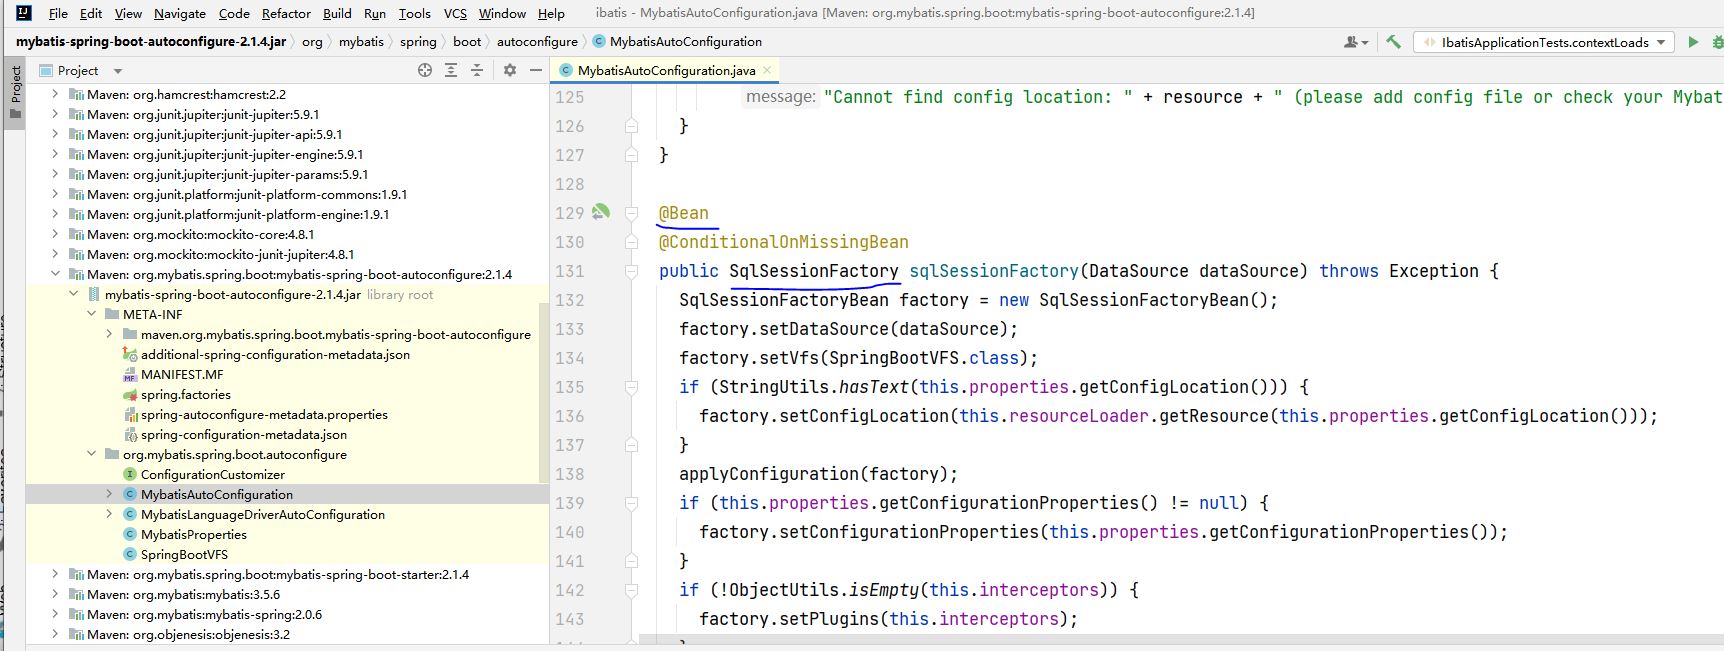Select the MybatisAutoConfiguration.java editor tab

click(x=666, y=70)
